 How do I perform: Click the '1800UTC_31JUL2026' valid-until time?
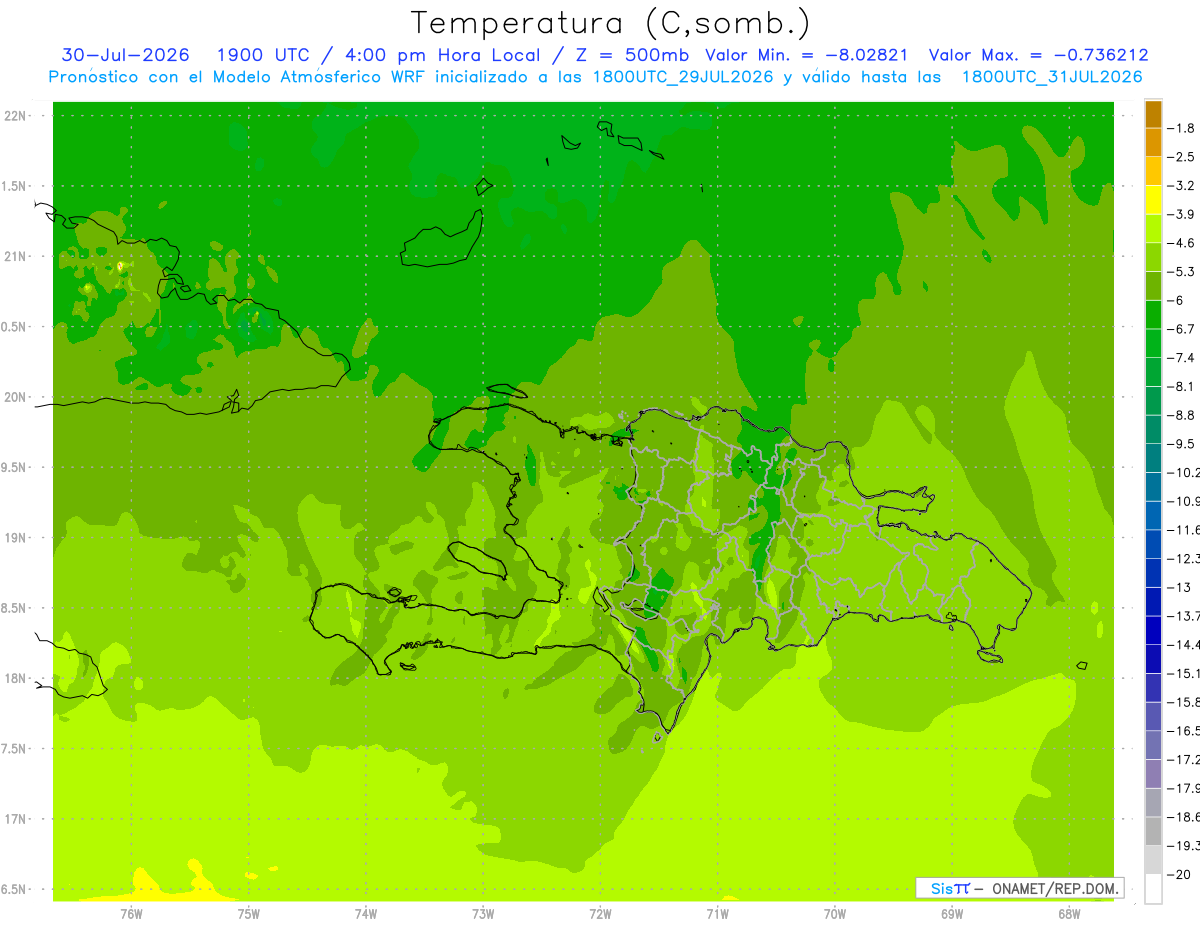[x=1052, y=77]
